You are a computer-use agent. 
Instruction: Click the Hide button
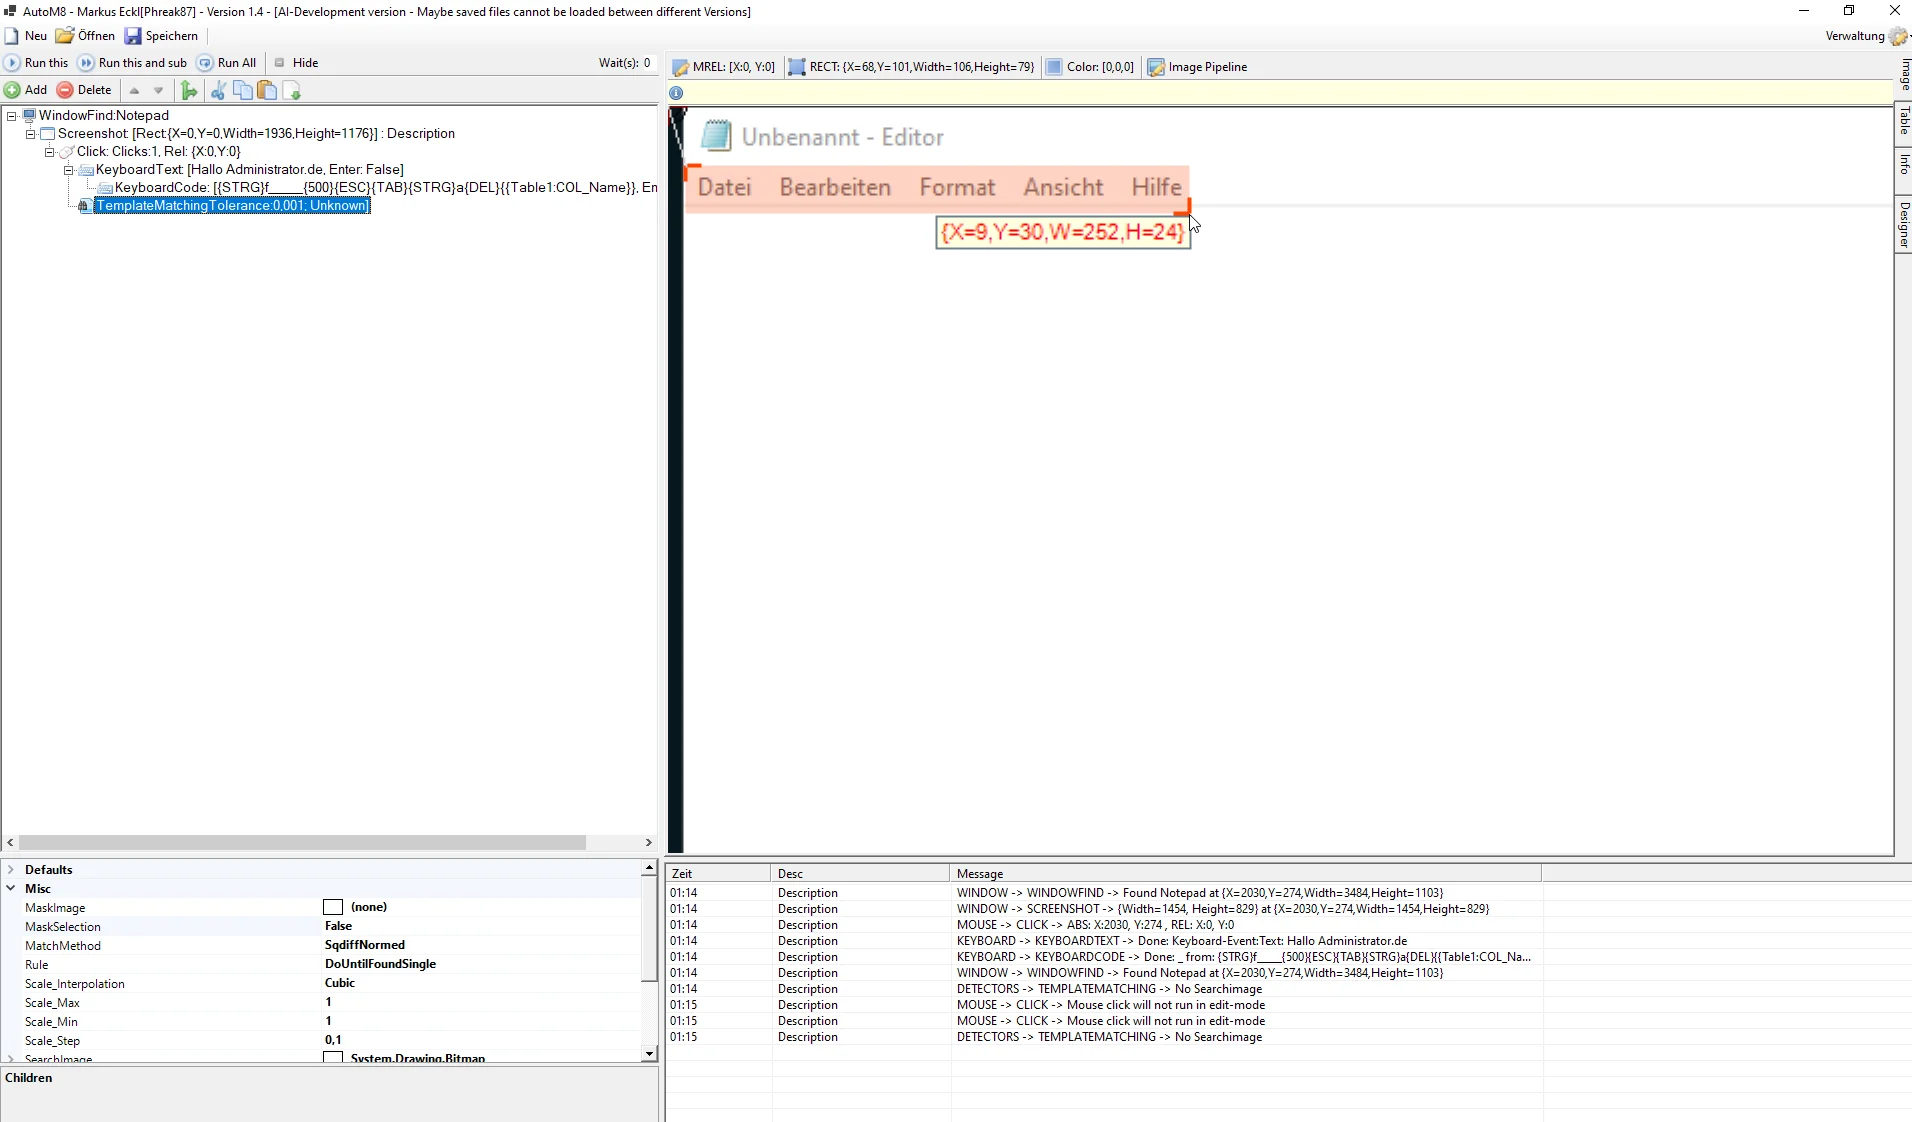point(296,63)
